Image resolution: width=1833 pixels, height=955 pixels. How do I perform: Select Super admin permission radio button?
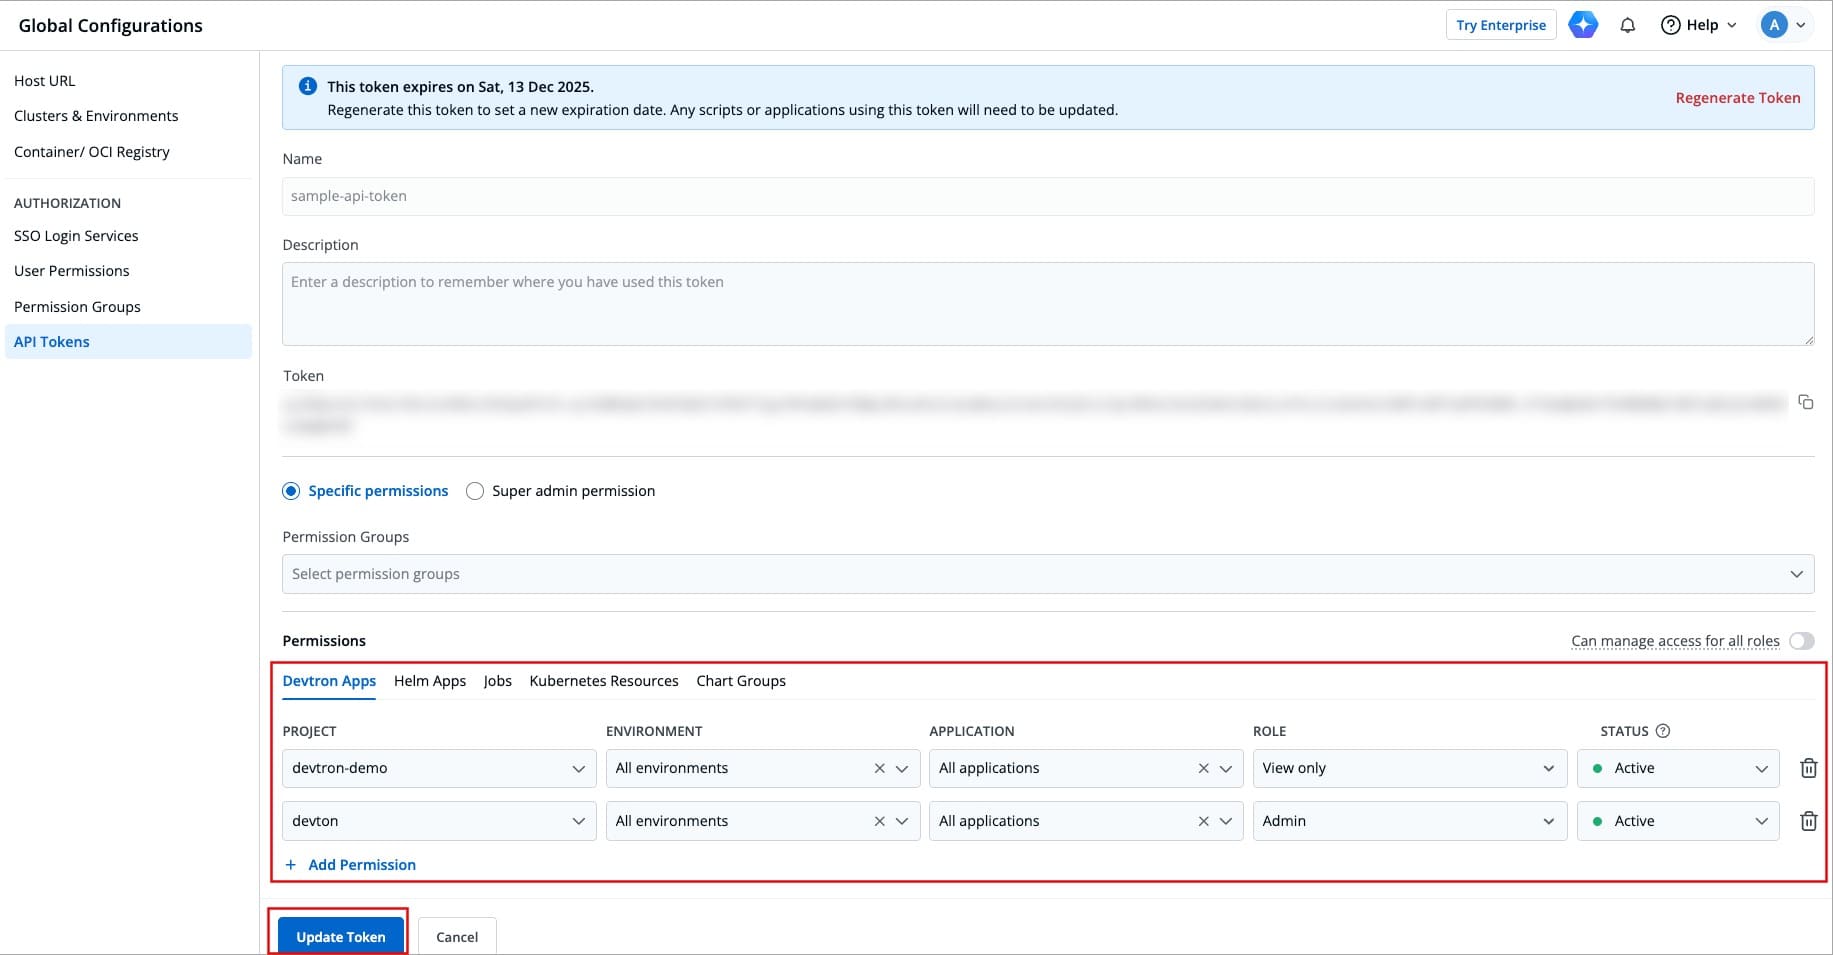(x=475, y=491)
